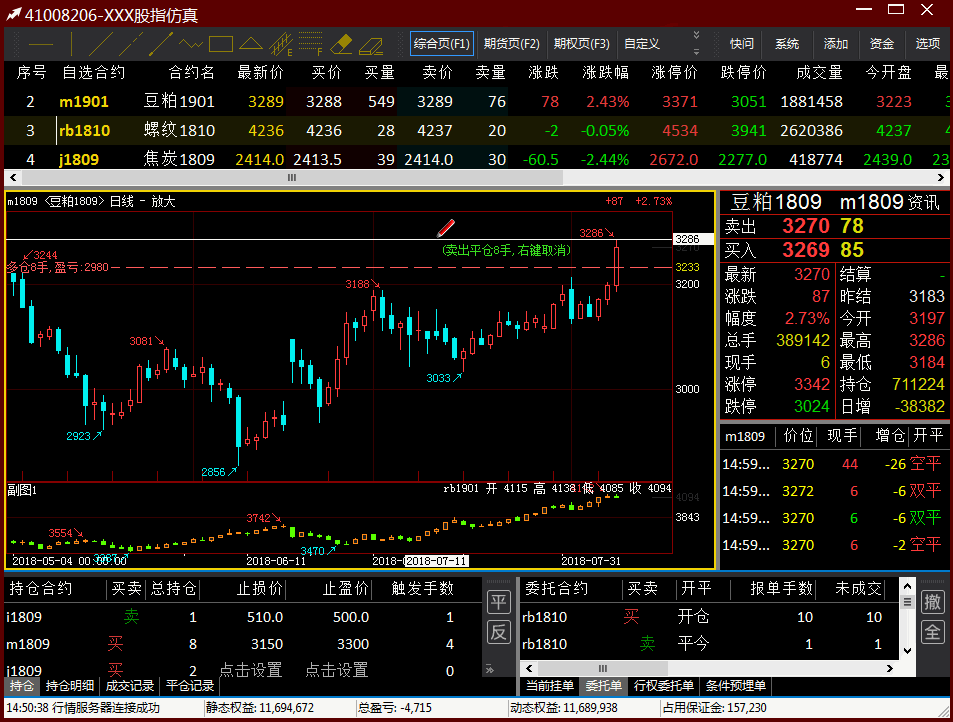This screenshot has height=722, width=953.
Task: Select the horizontal line drawing tool
Action: 41,44
